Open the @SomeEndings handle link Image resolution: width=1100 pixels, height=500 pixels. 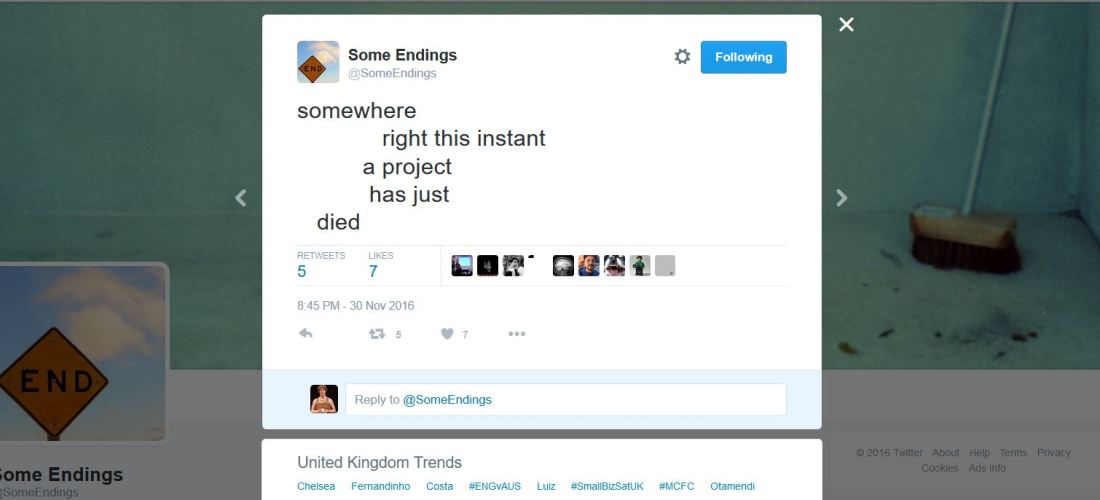(x=392, y=73)
